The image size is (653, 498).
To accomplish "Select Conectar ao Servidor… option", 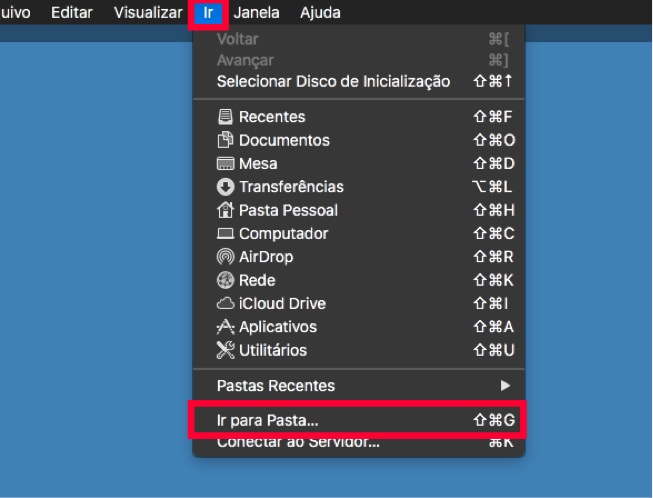I will point(298,443).
